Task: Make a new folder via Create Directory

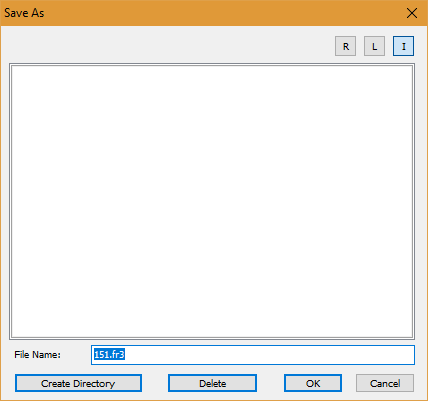Action: (x=78, y=383)
